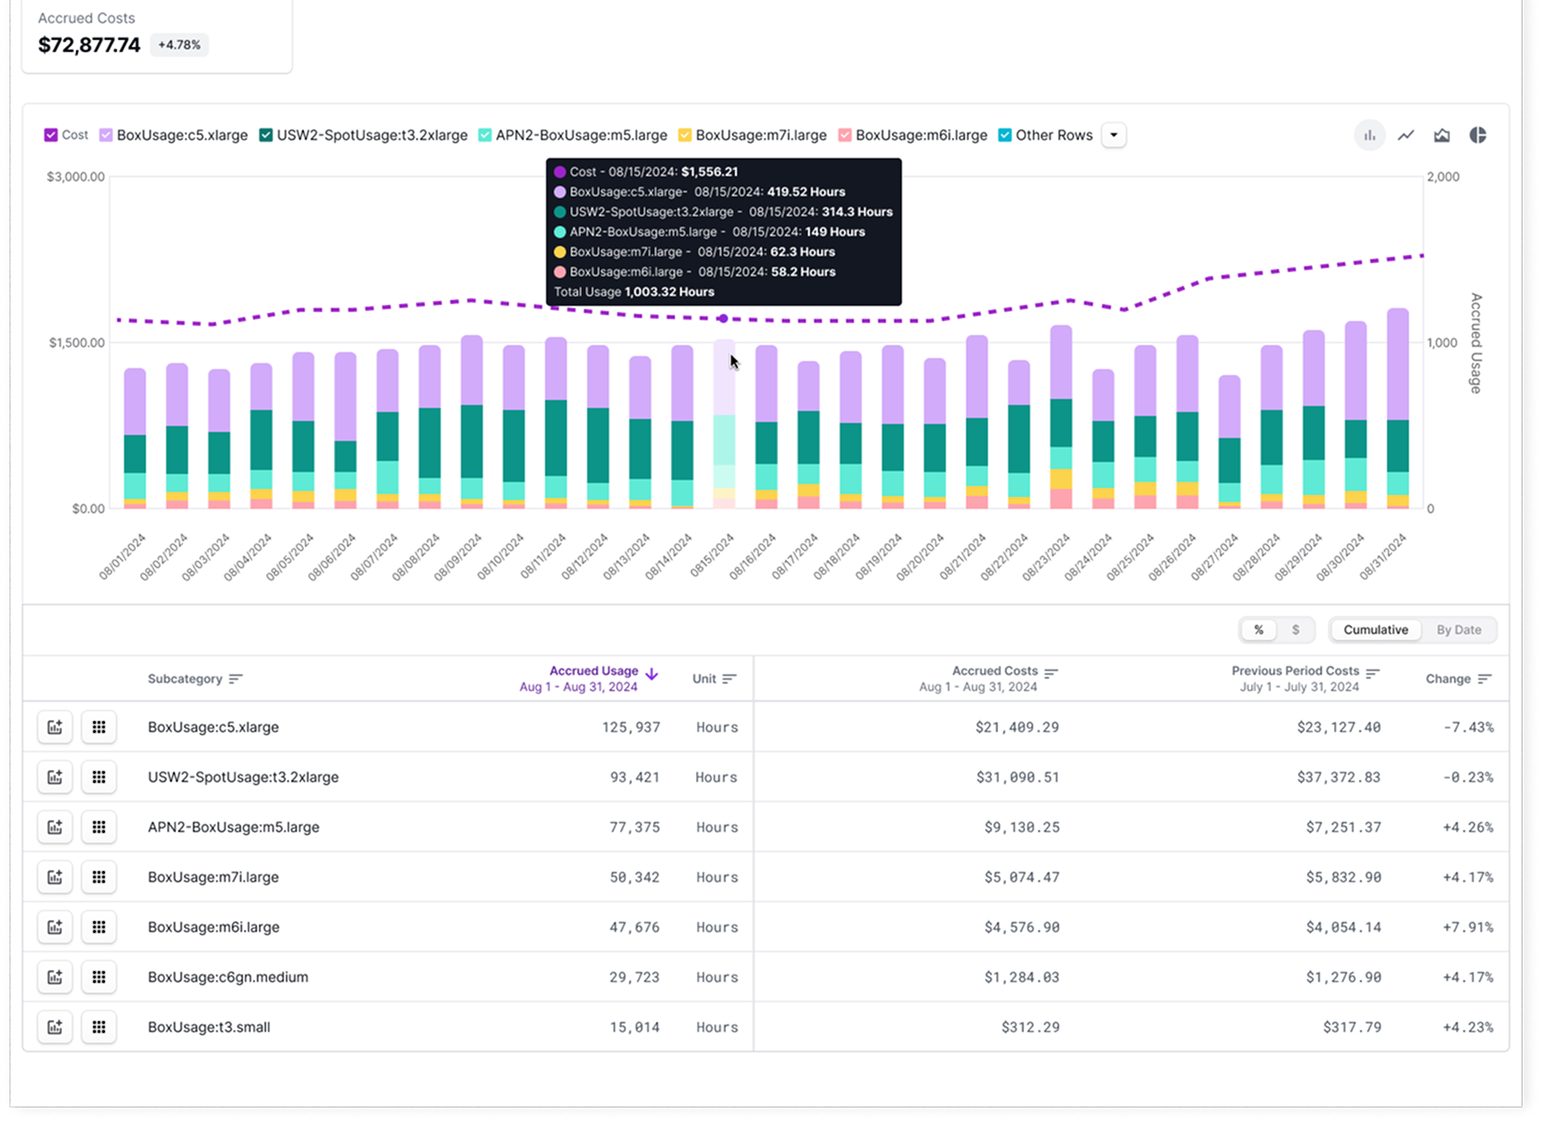Image resolution: width=1542 pixels, height=1122 pixels.
Task: Open the Change column sort menu
Action: coord(1484,679)
